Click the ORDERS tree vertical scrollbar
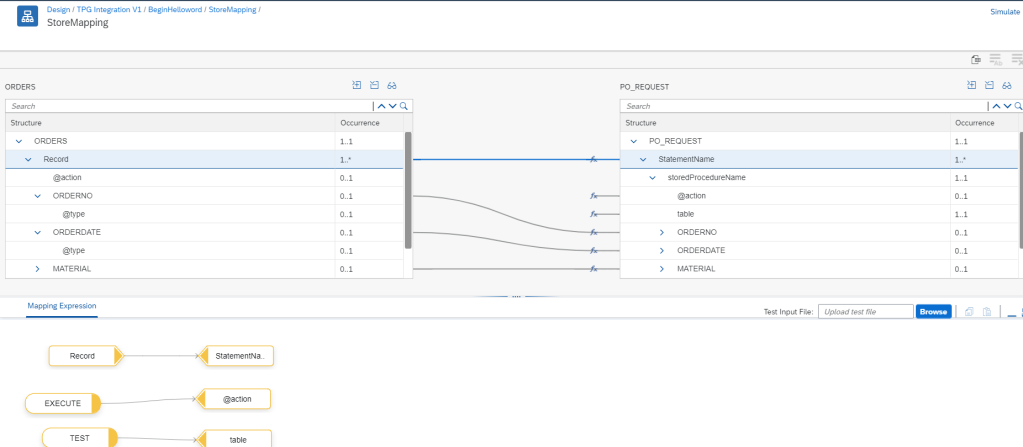 click(408, 190)
